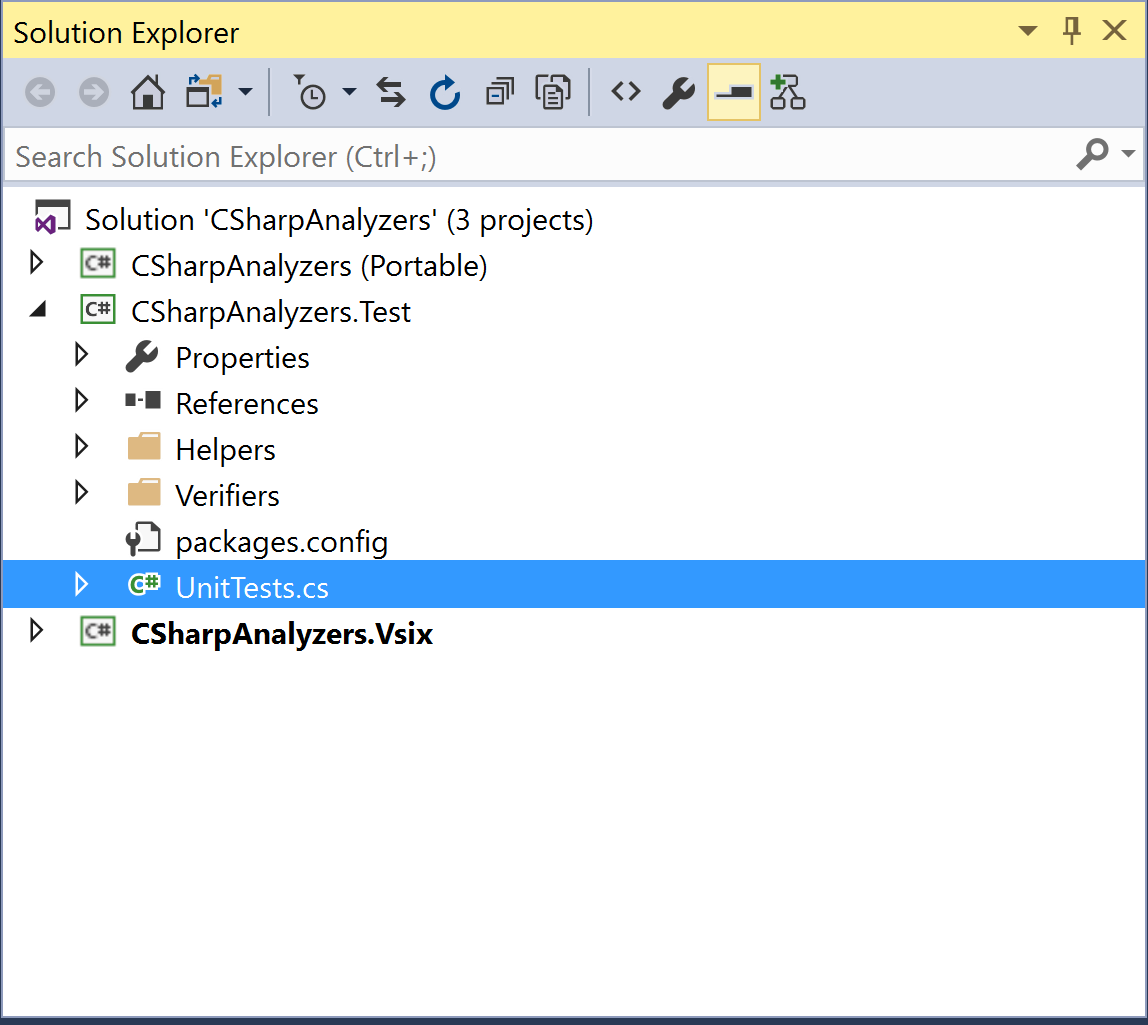Toggle Show All Files
The height and width of the screenshot is (1025, 1148).
pyautogui.click(x=553, y=92)
